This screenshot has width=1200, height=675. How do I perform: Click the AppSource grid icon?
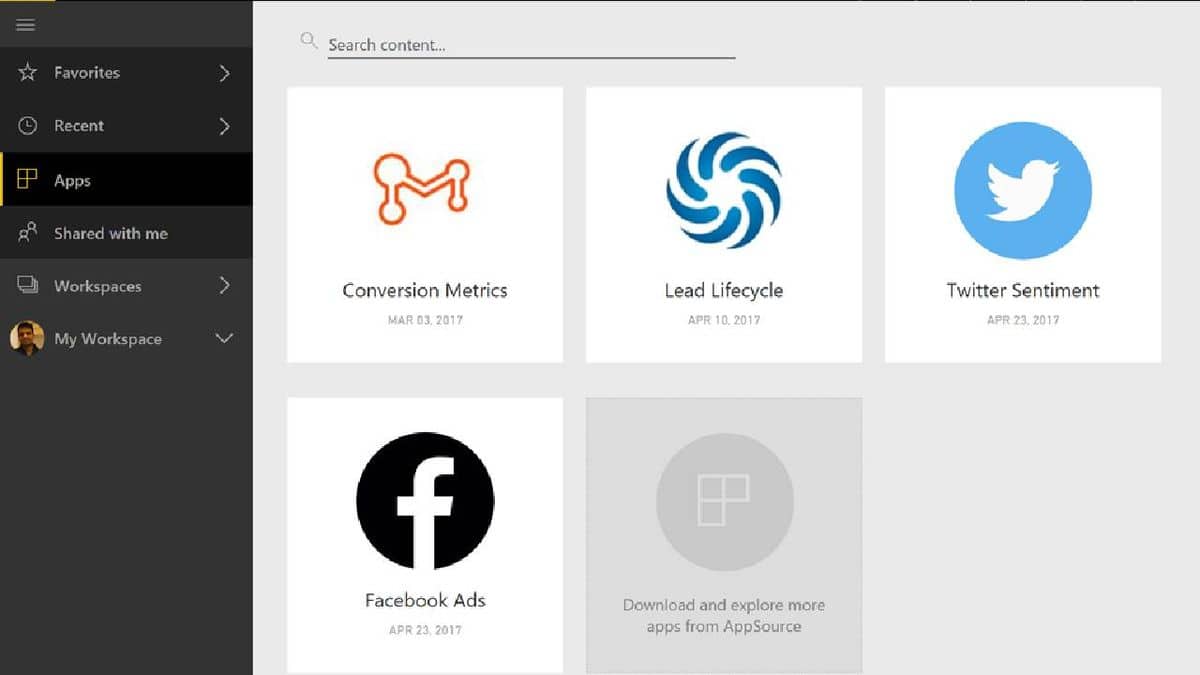coord(724,501)
